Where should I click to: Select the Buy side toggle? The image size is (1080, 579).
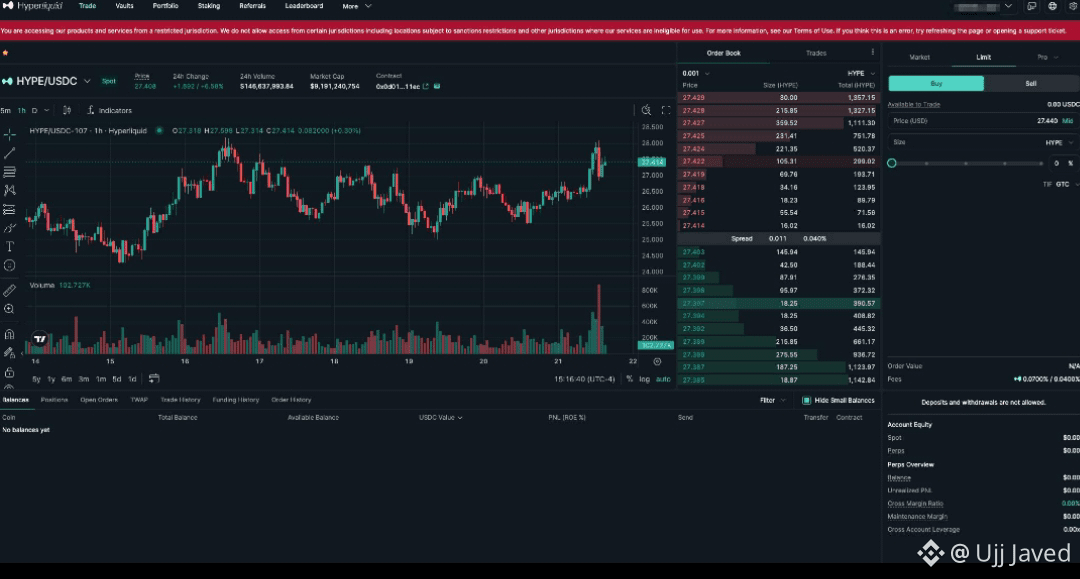936,83
